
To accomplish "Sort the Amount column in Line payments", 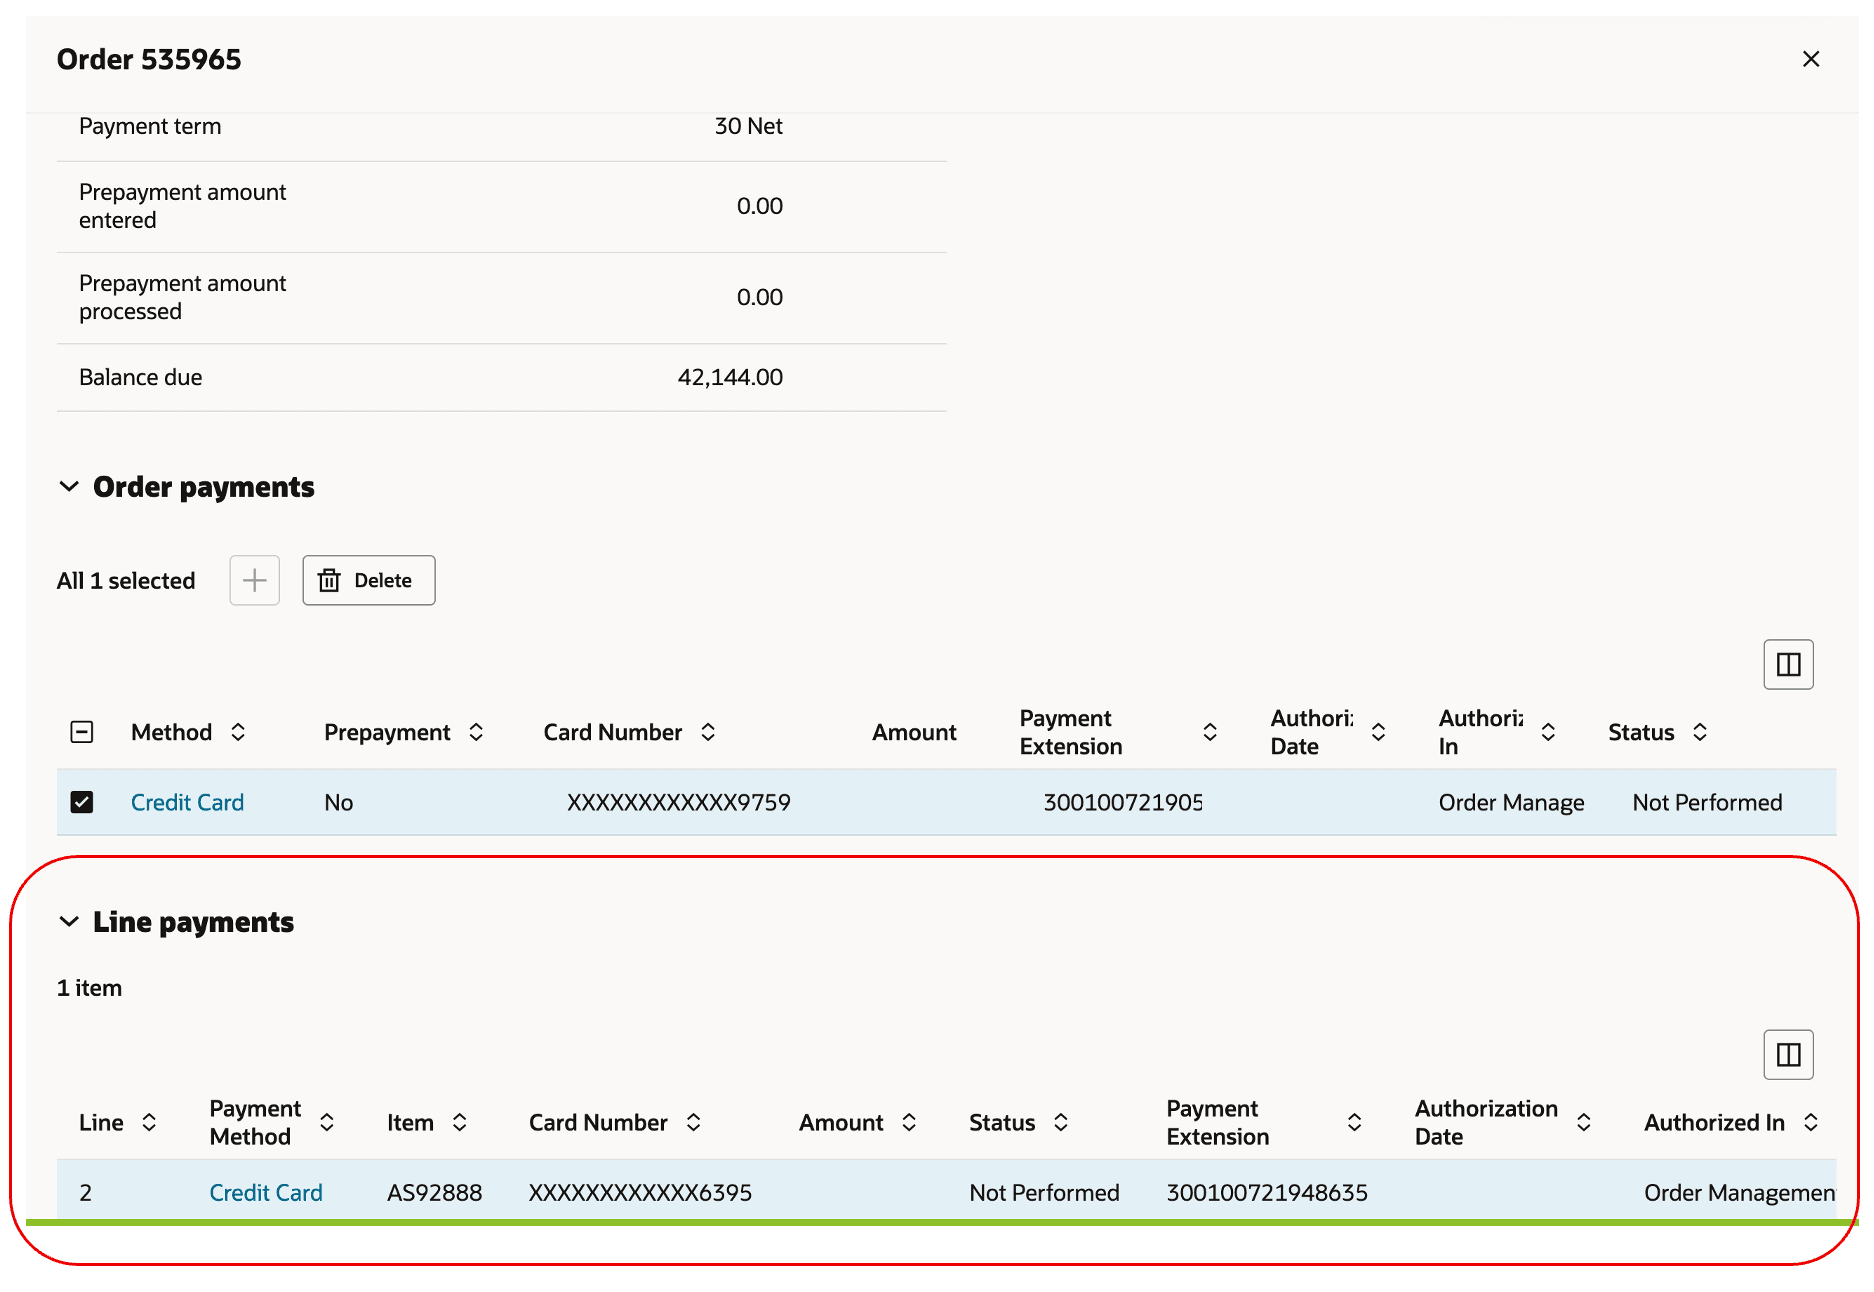I will 909,1122.
